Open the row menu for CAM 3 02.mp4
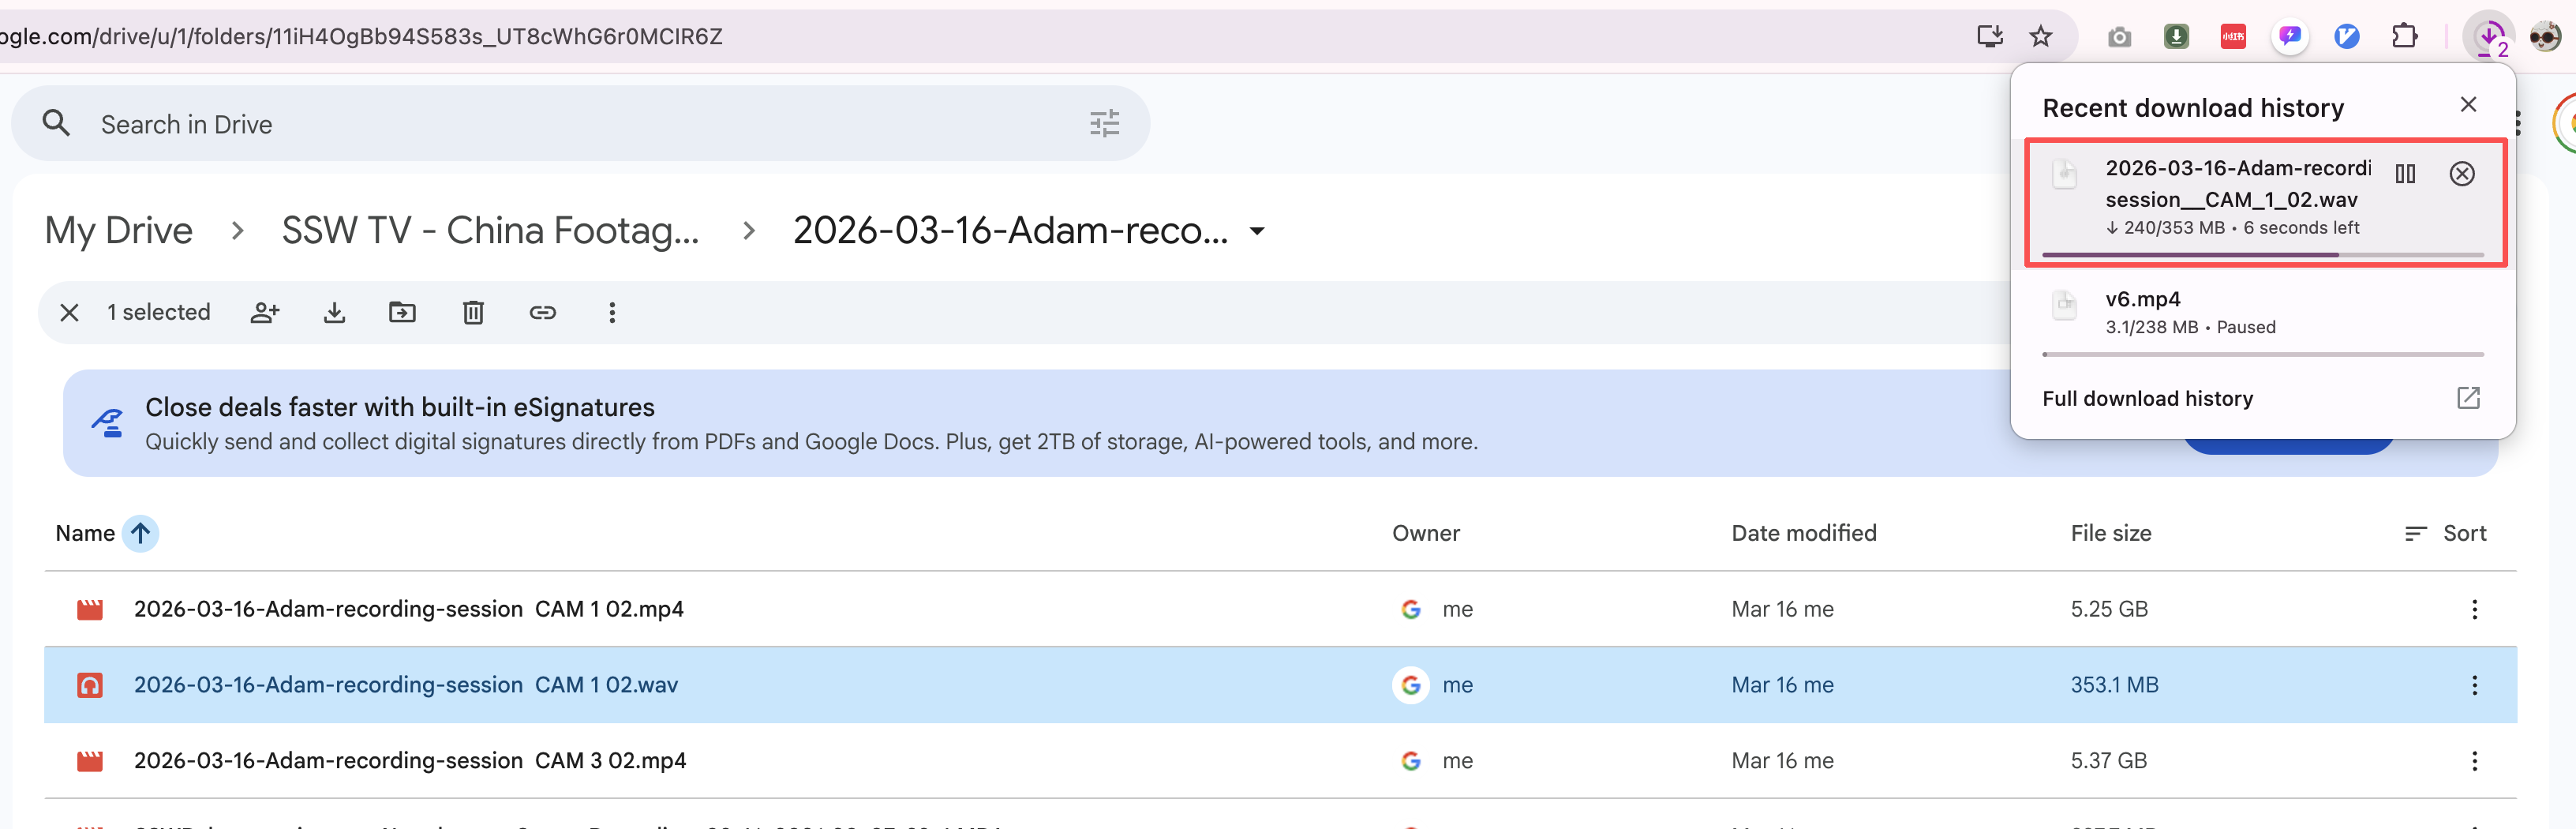This screenshot has width=2576, height=829. coord(2475,760)
